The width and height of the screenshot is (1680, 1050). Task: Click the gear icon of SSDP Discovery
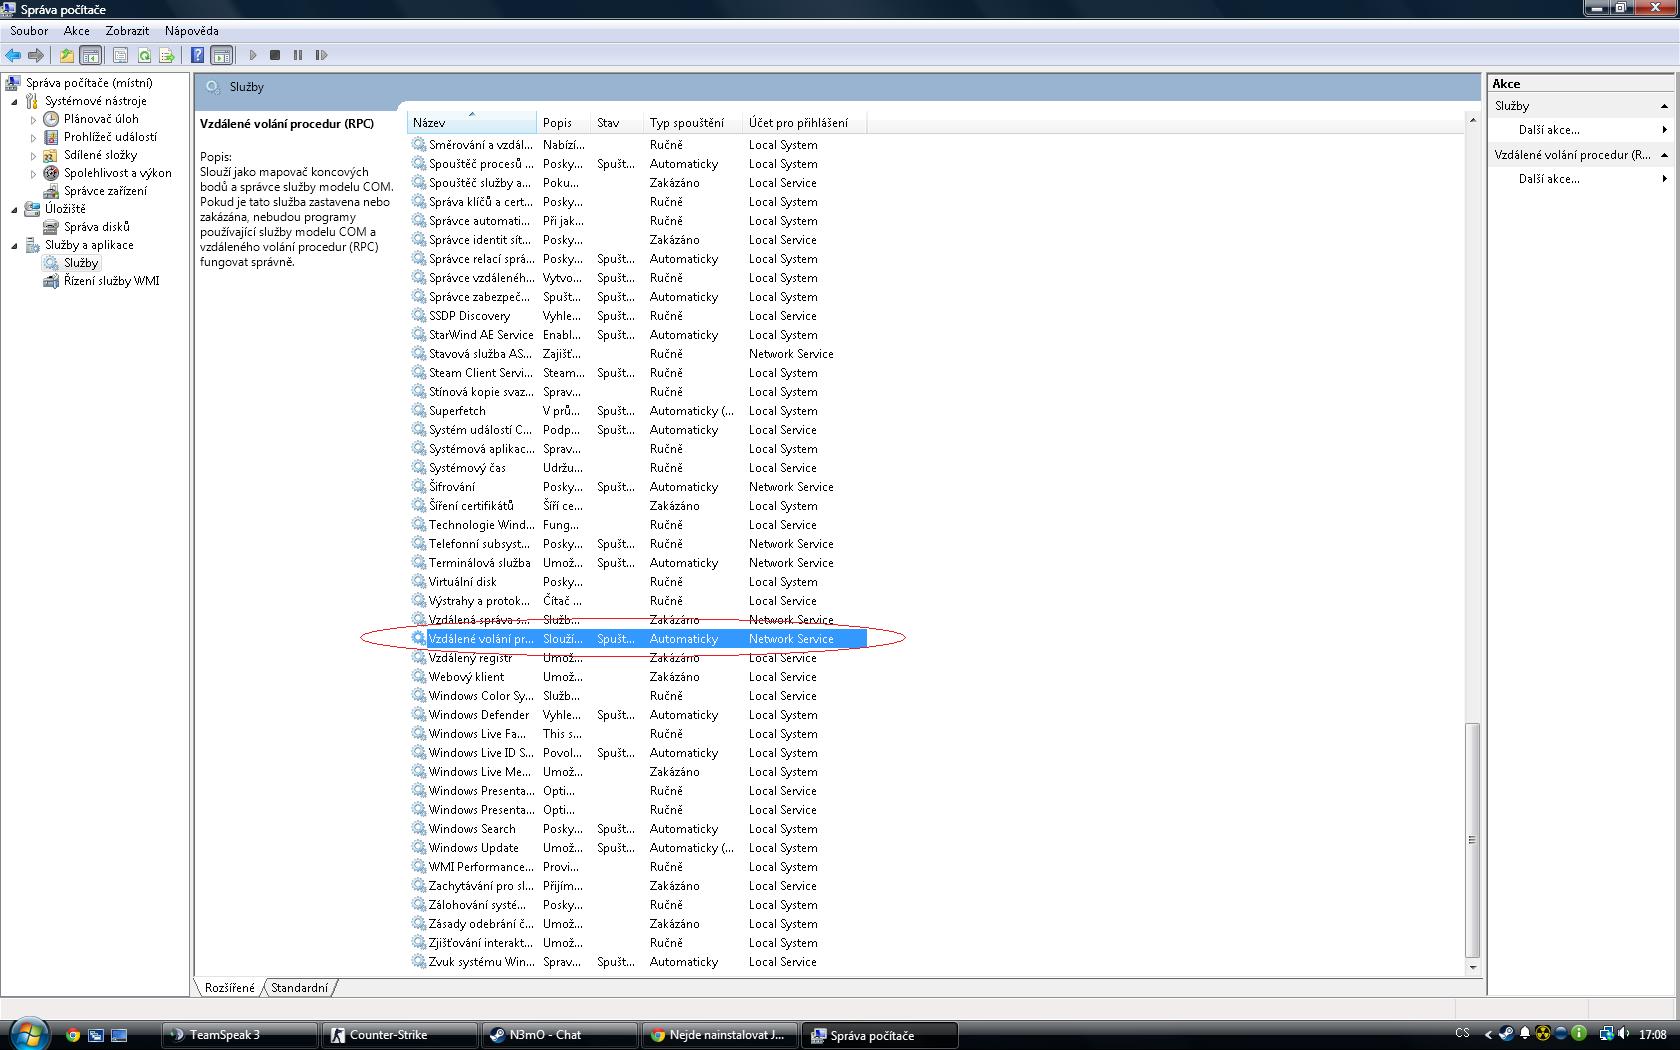(x=419, y=316)
